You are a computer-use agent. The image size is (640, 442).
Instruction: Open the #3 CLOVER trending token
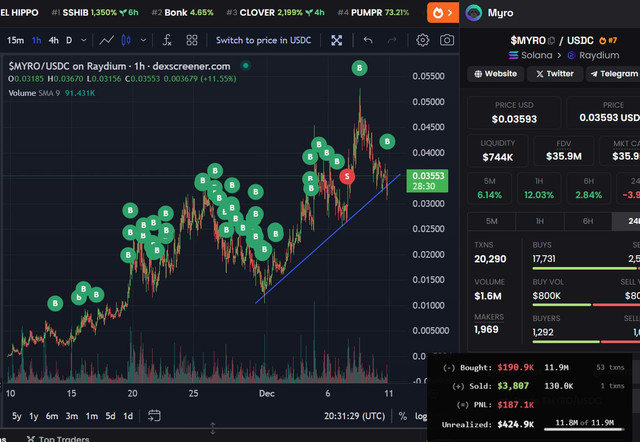click(276, 13)
